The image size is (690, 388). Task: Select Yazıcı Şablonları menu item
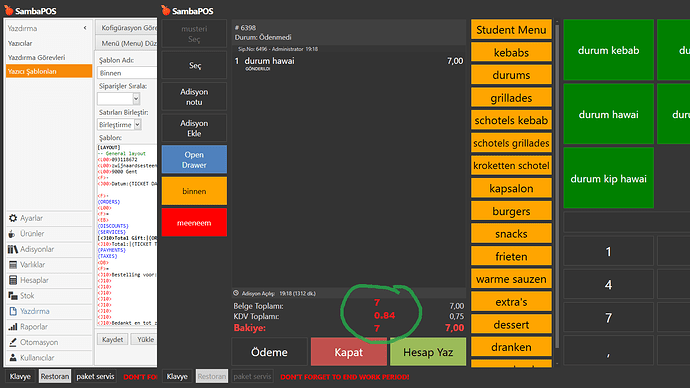49,71
